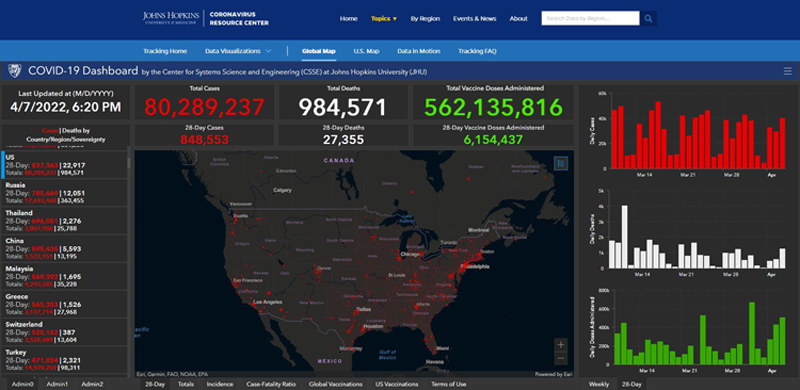This screenshot has height=390, width=800.
Task: Click Los Angeles label on the map
Action: [x=267, y=302]
